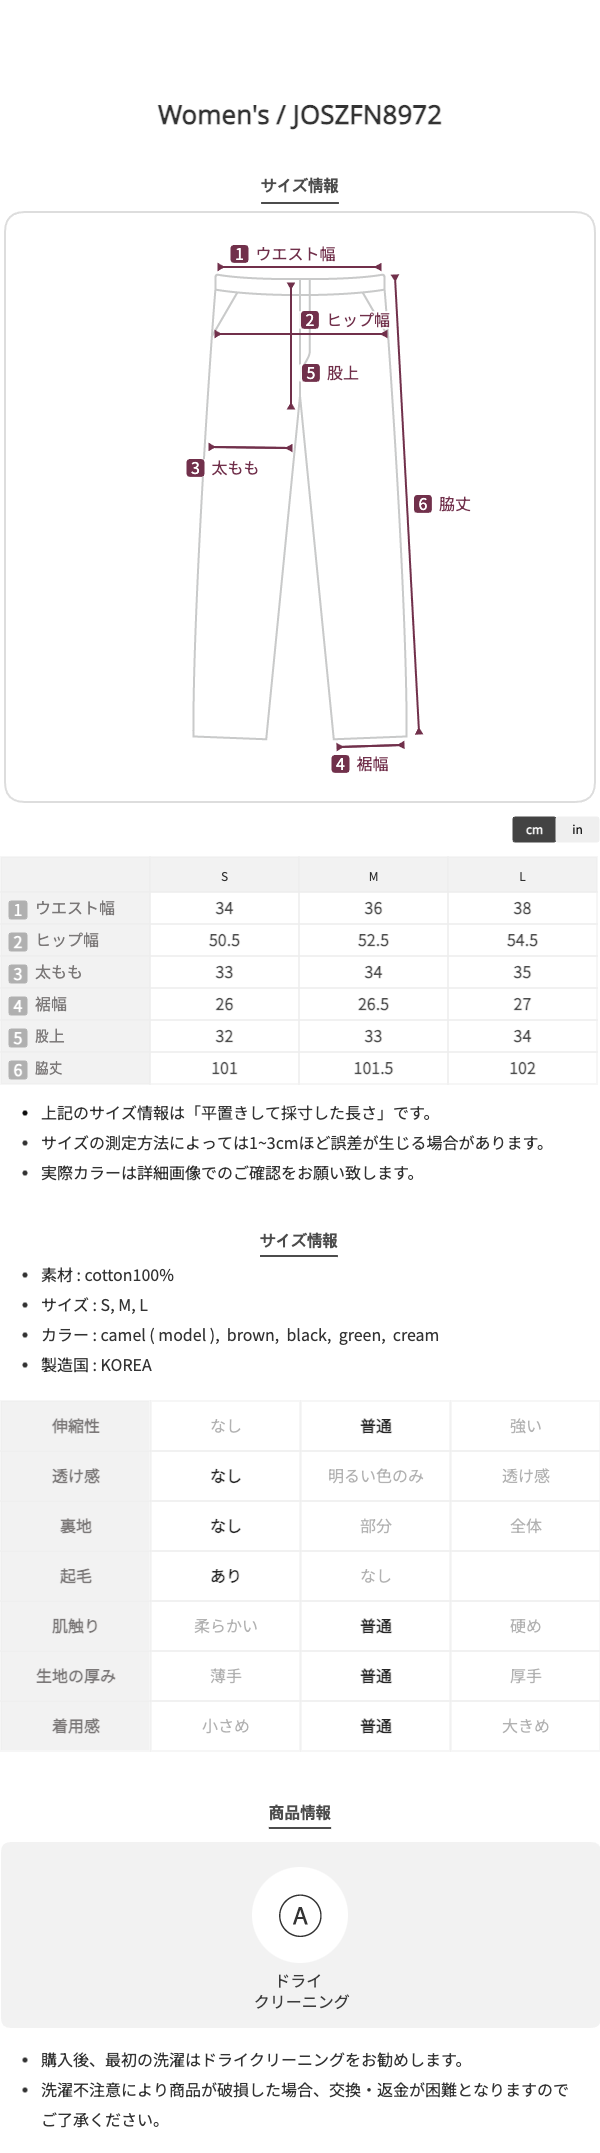Click the サイズ情報 heading above the pants diagram
Image resolution: width=600 pixels, height=2153 pixels.
coord(300,186)
